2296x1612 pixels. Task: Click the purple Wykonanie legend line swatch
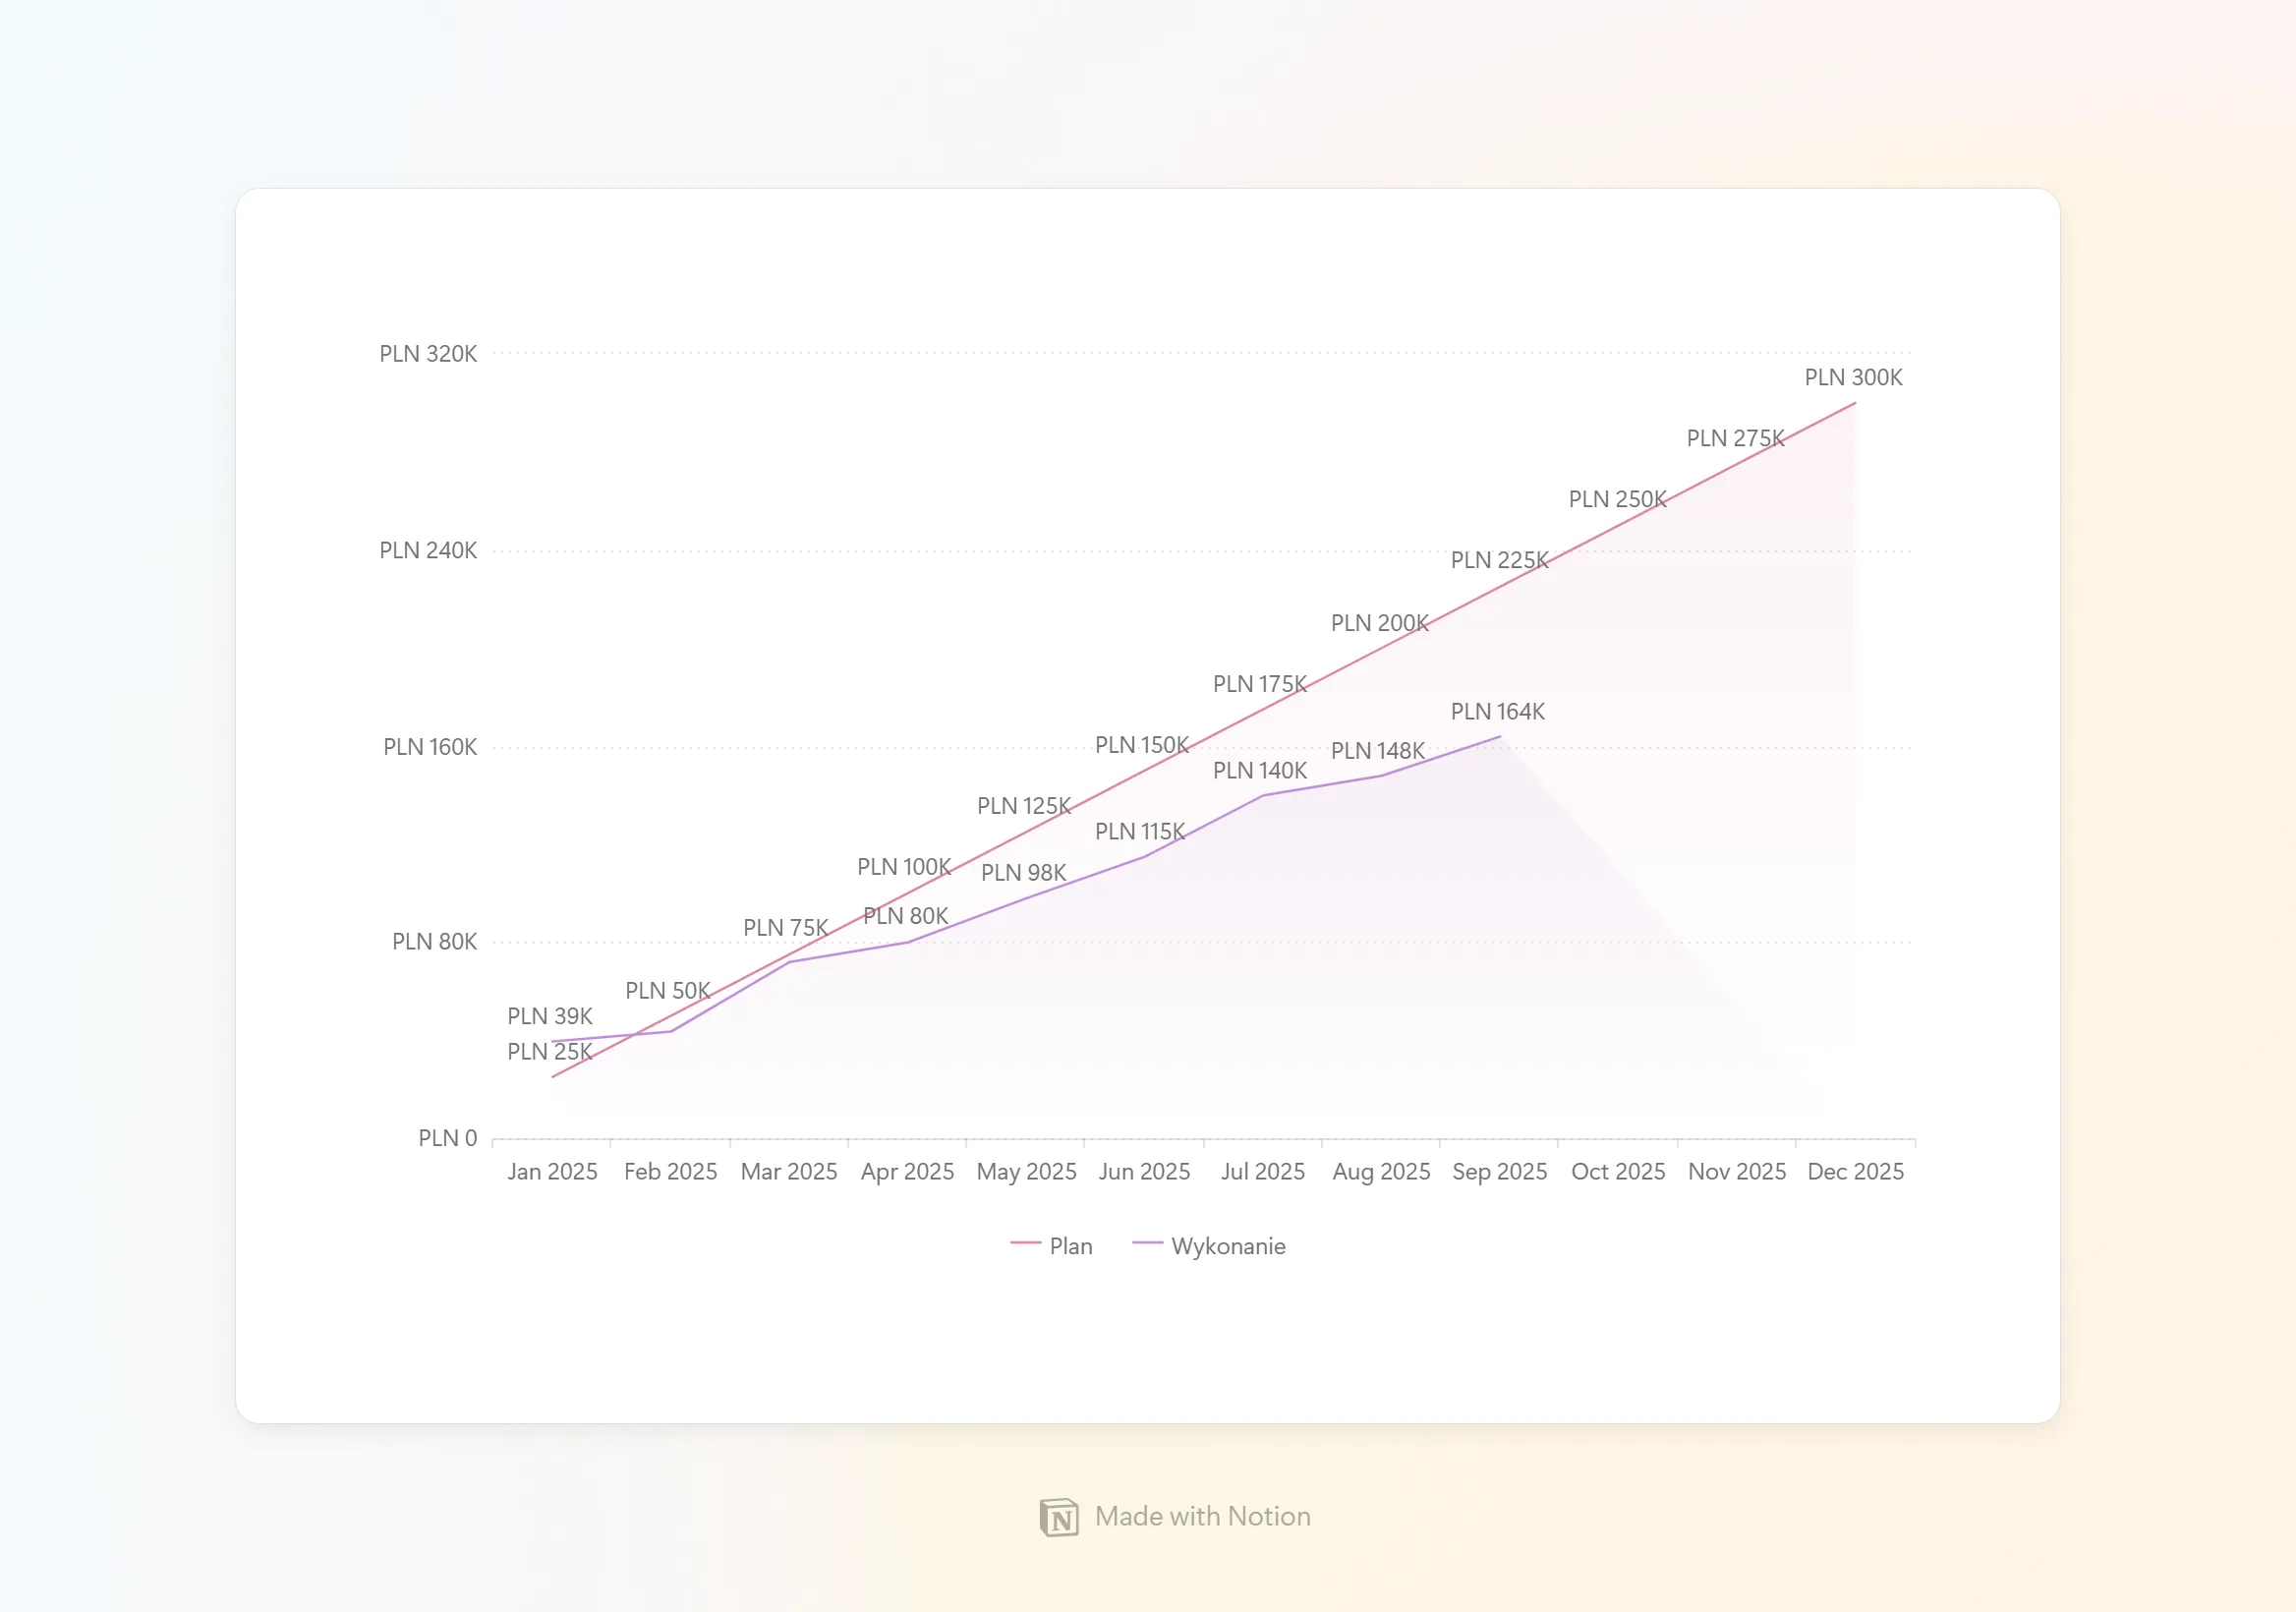(x=1147, y=1243)
